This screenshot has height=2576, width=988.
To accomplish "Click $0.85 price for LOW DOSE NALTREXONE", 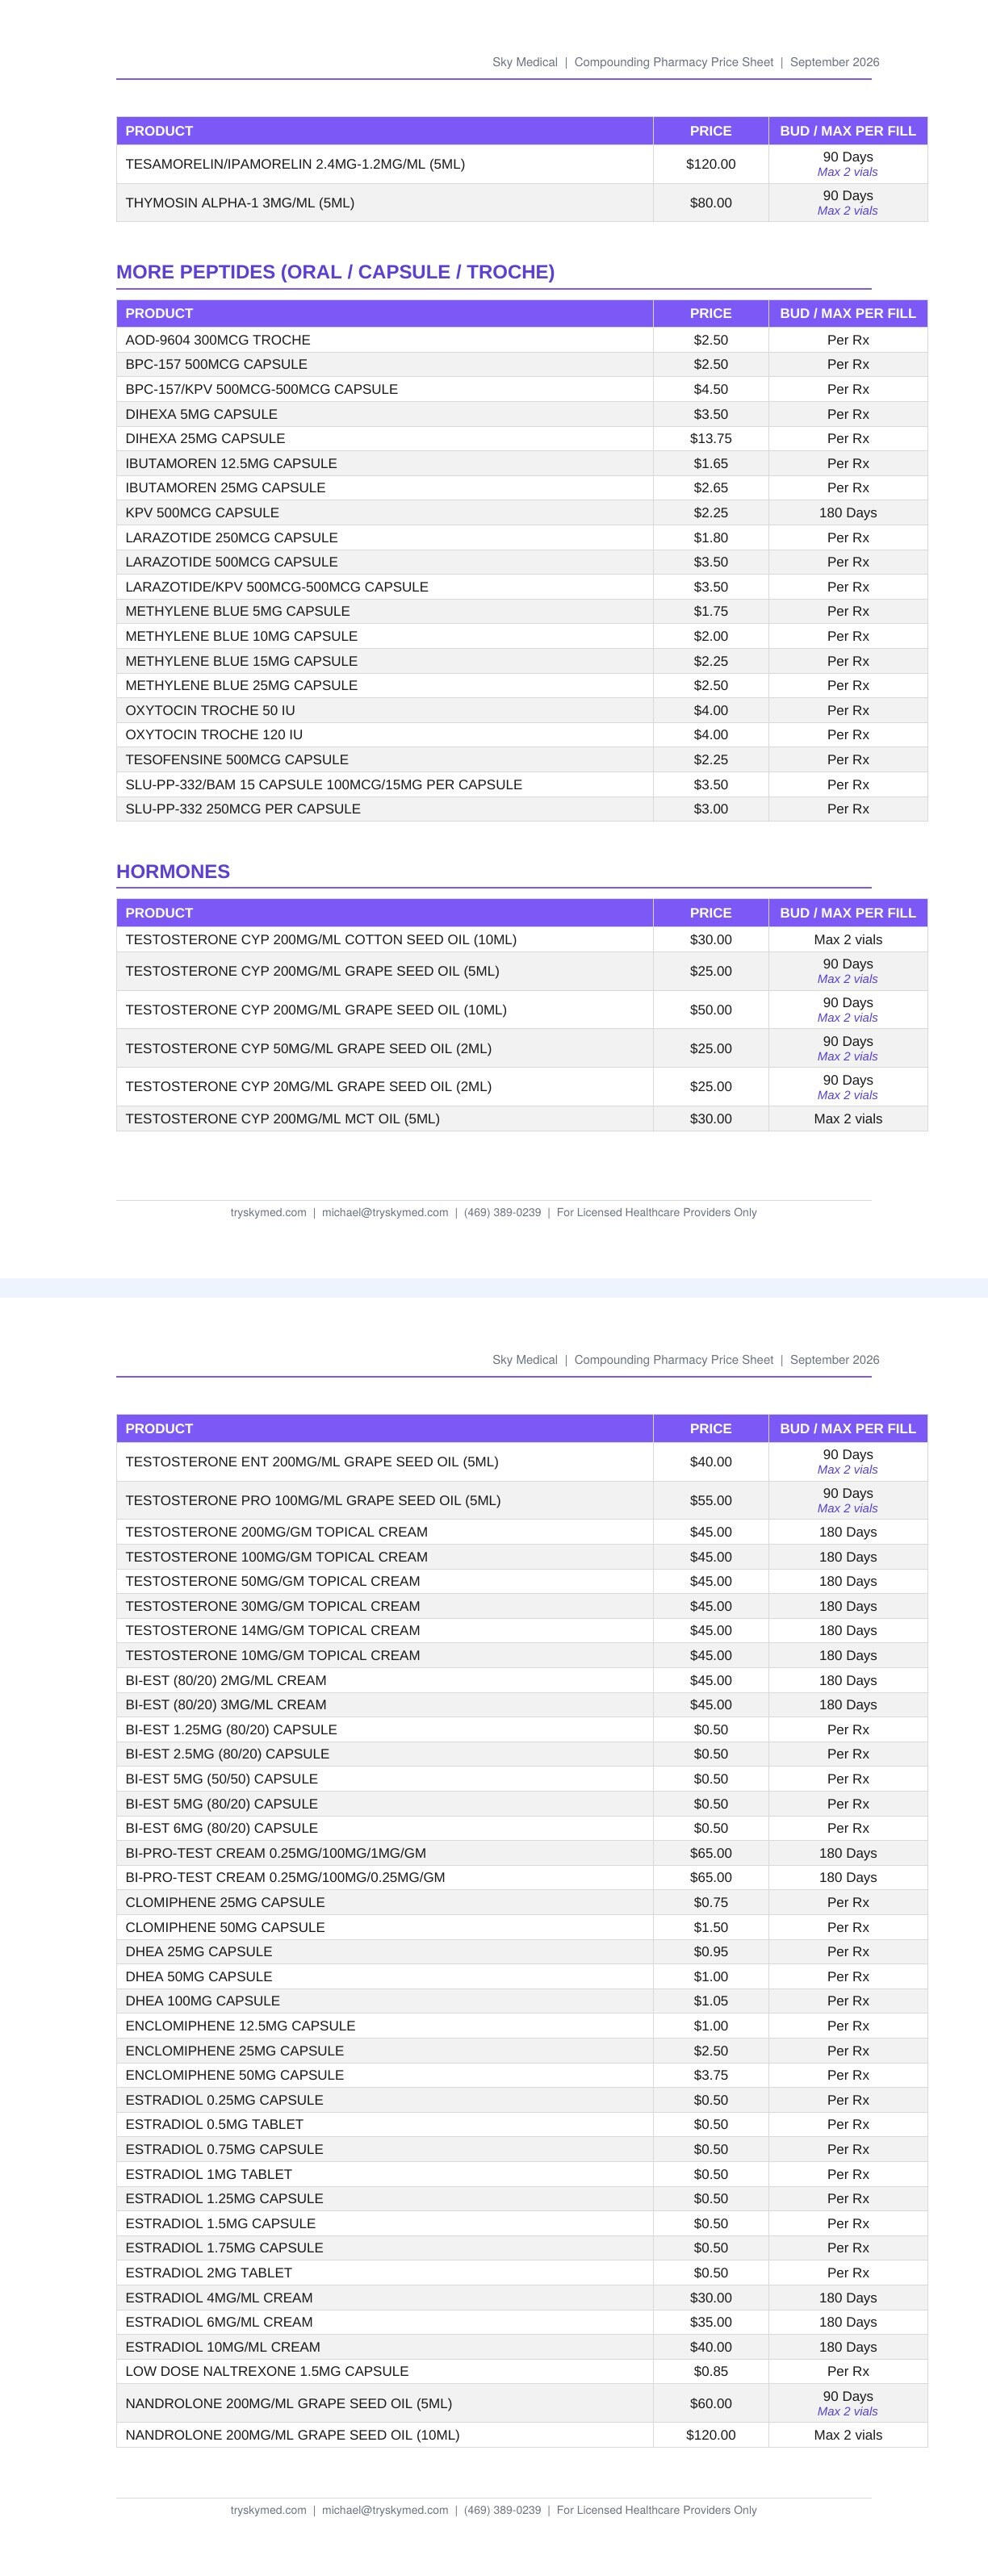I will [711, 2371].
